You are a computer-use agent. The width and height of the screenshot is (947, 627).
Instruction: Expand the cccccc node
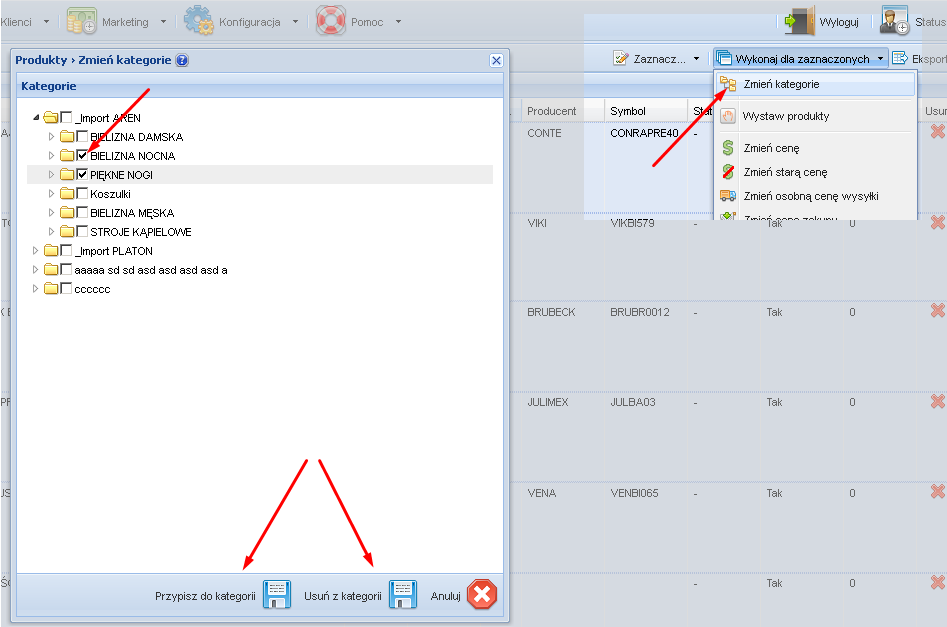[x=36, y=289]
